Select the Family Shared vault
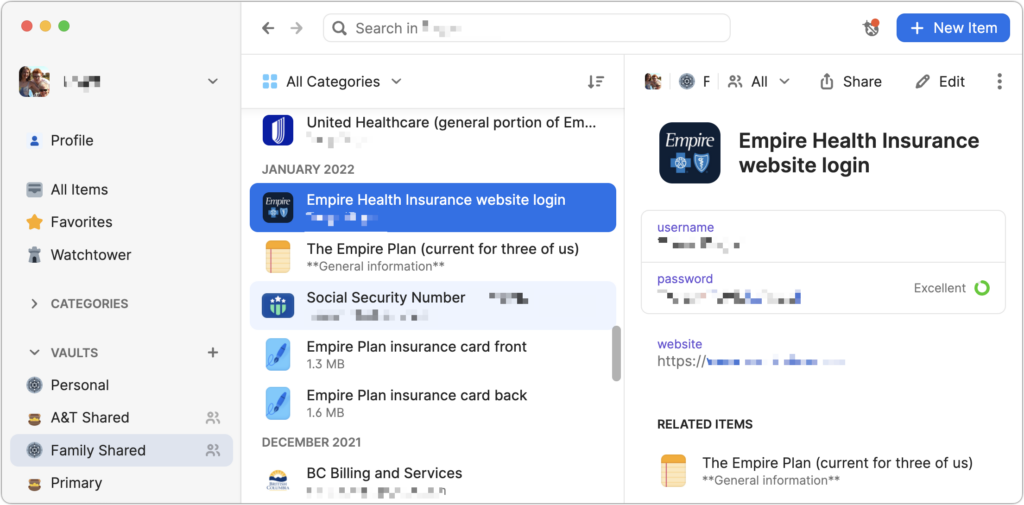Screen dimensions: 1024x505 [98, 450]
